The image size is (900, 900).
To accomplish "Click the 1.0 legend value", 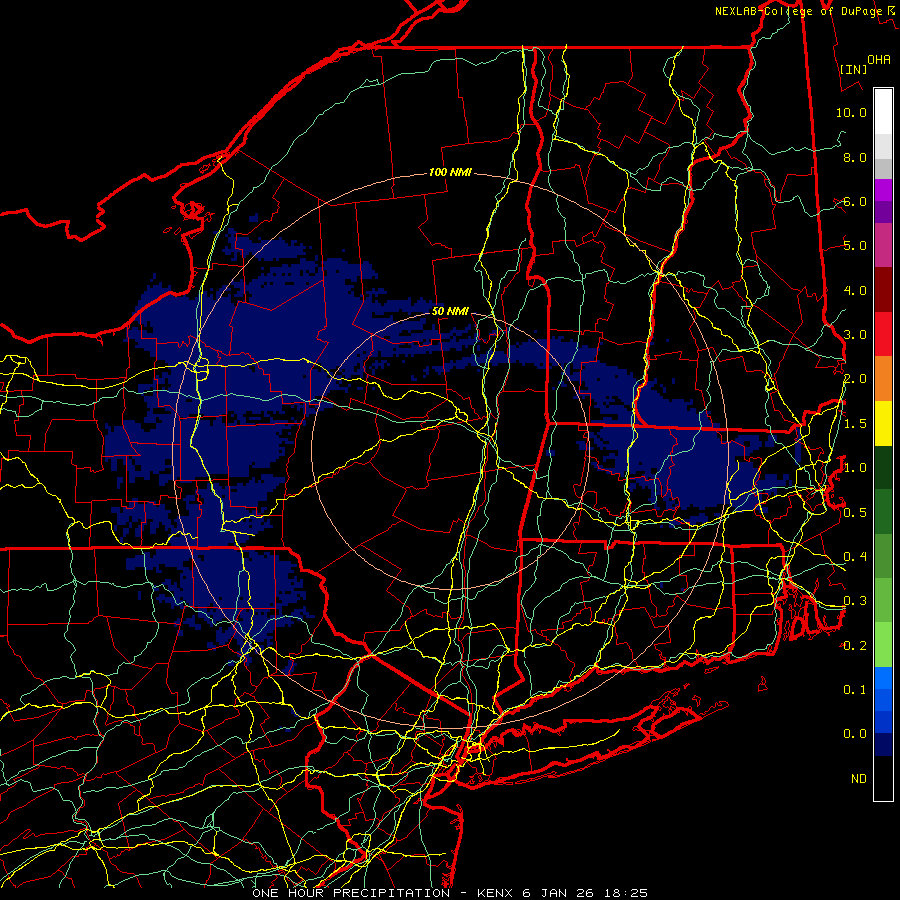I will click(x=855, y=467).
